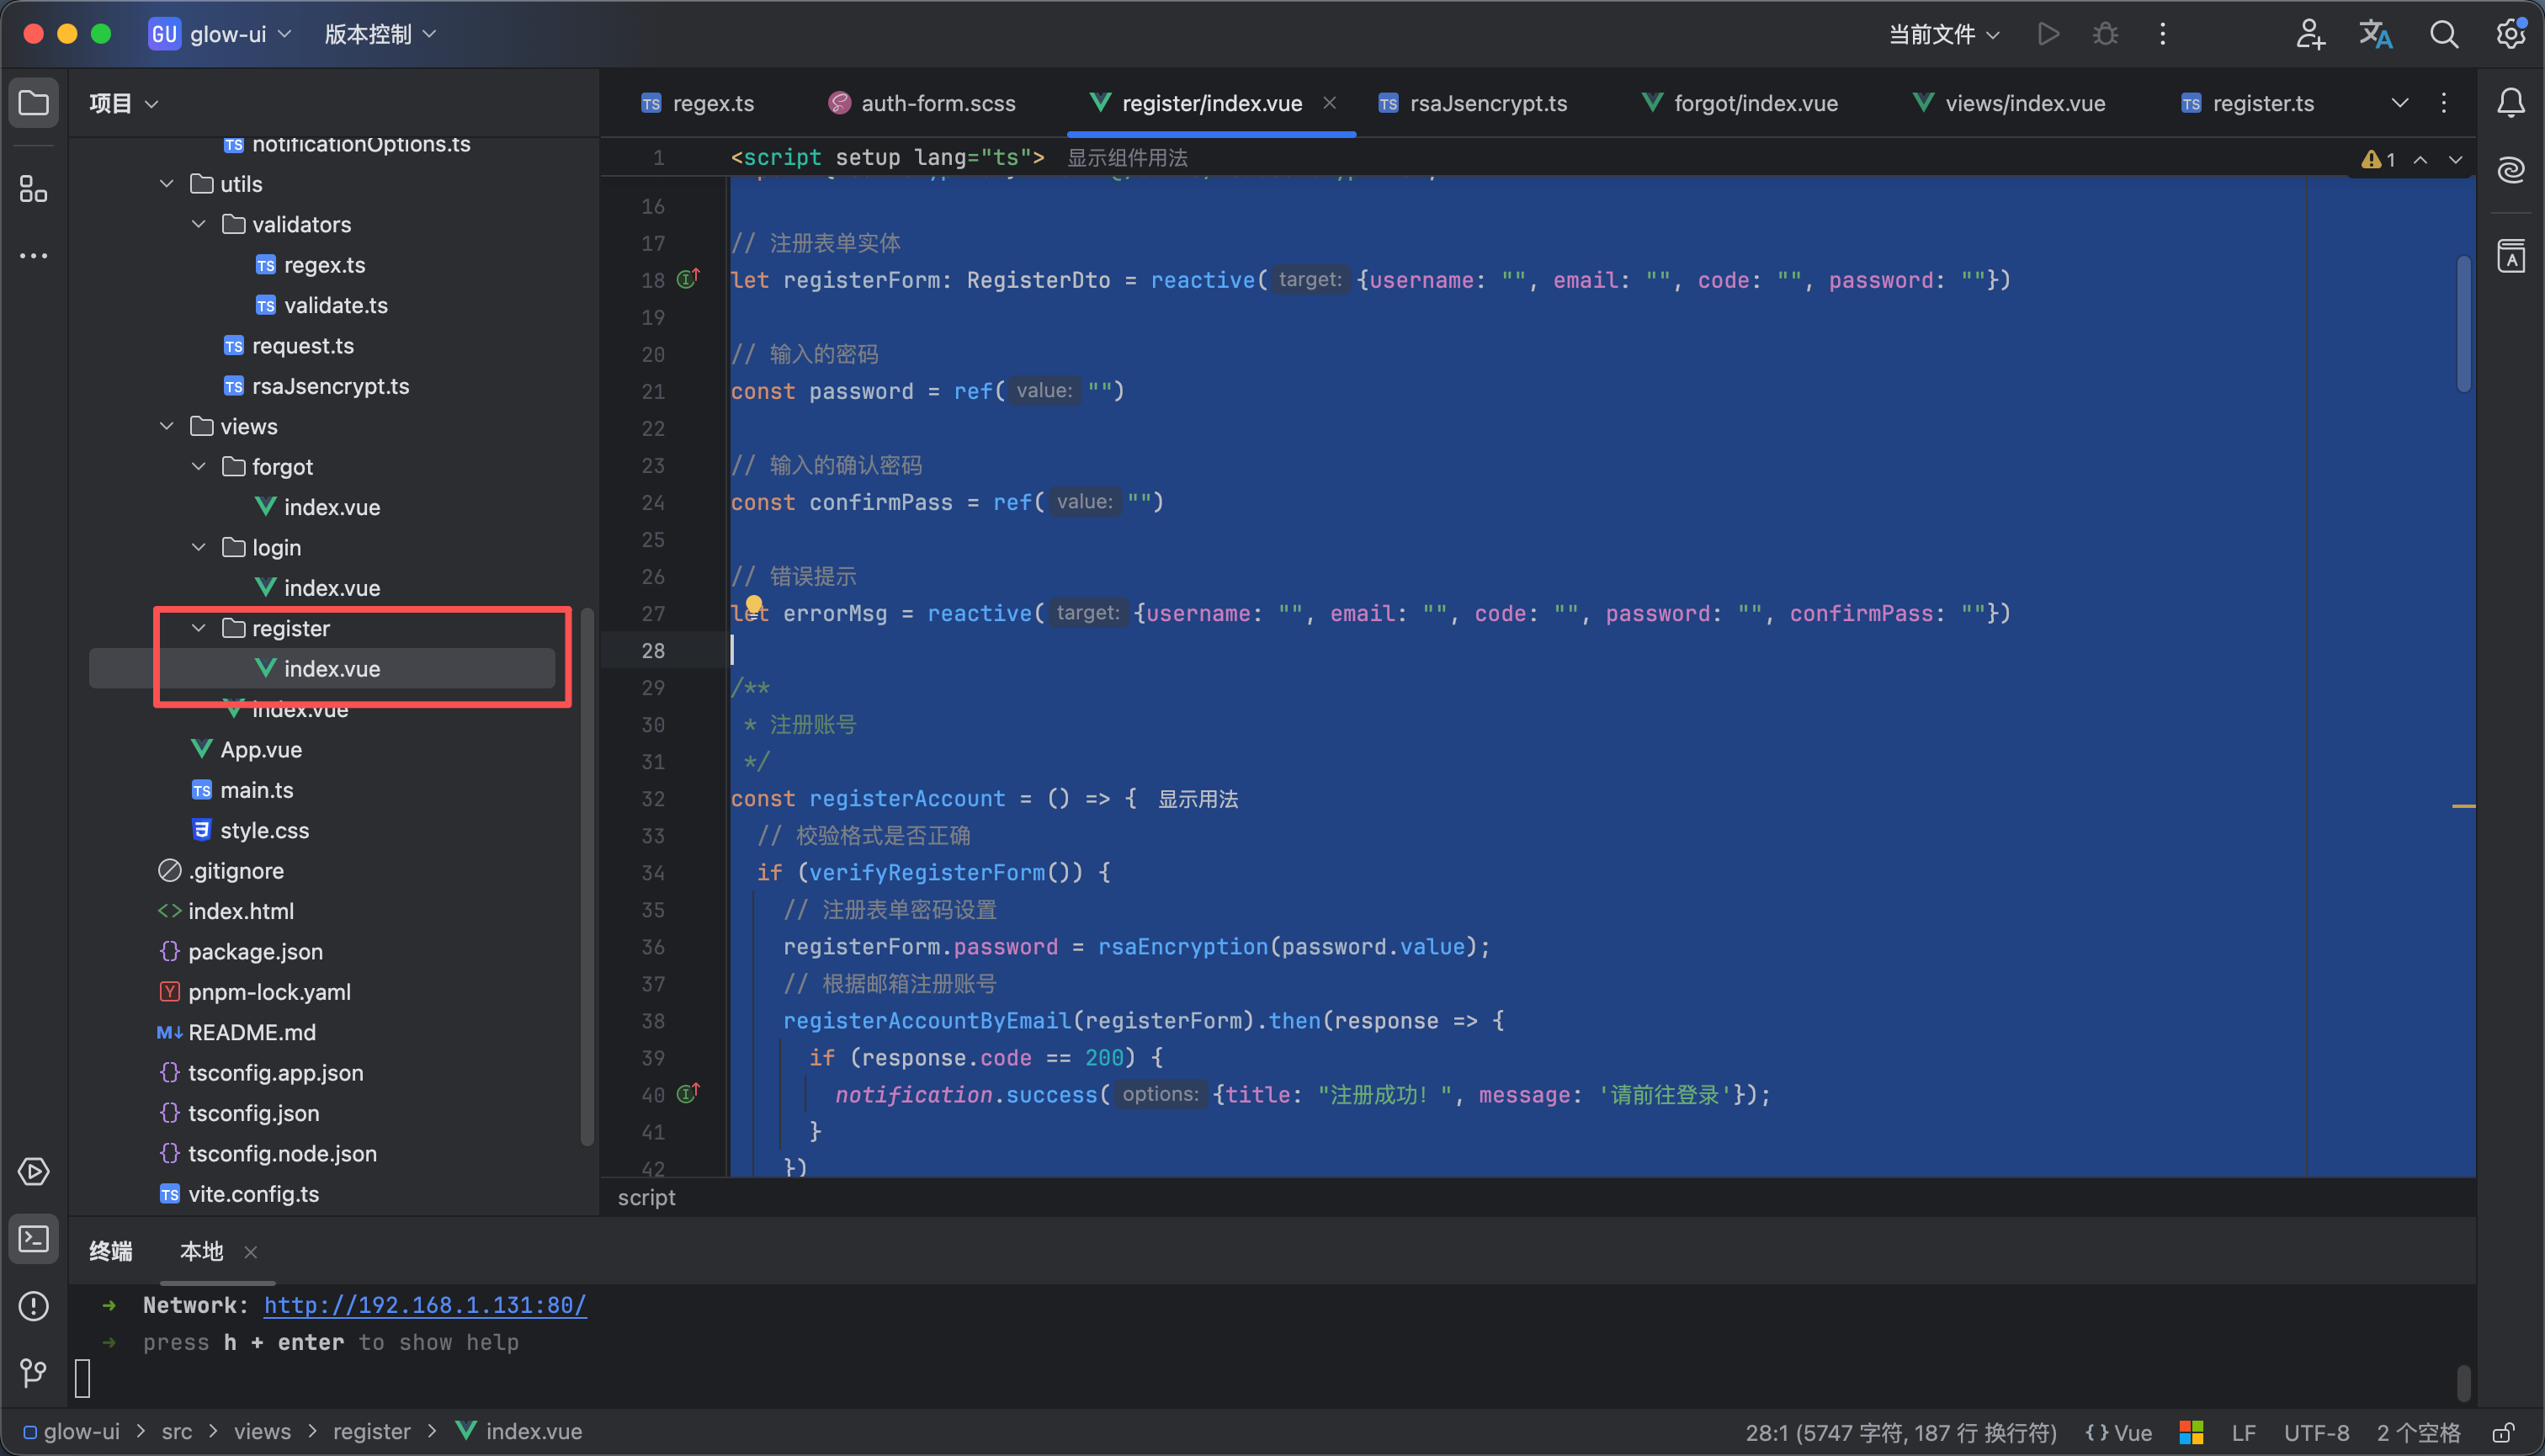
Task: Open the Translate icon in title bar
Action: (x=2376, y=34)
